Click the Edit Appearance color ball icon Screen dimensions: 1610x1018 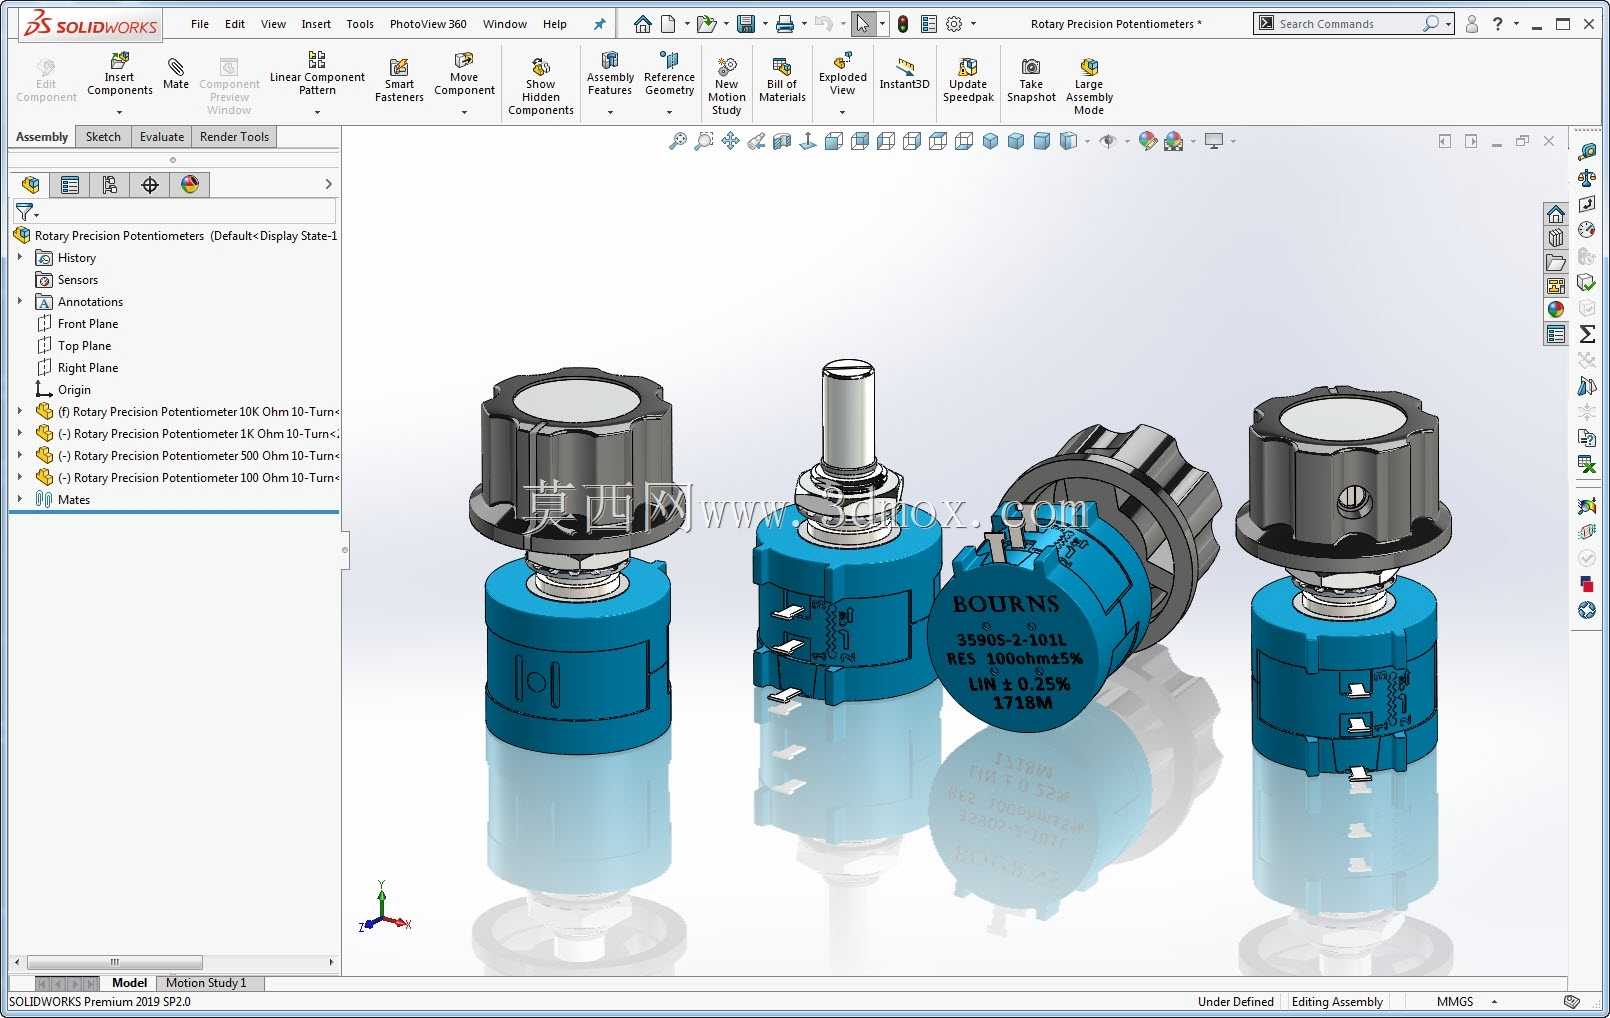tap(1147, 141)
